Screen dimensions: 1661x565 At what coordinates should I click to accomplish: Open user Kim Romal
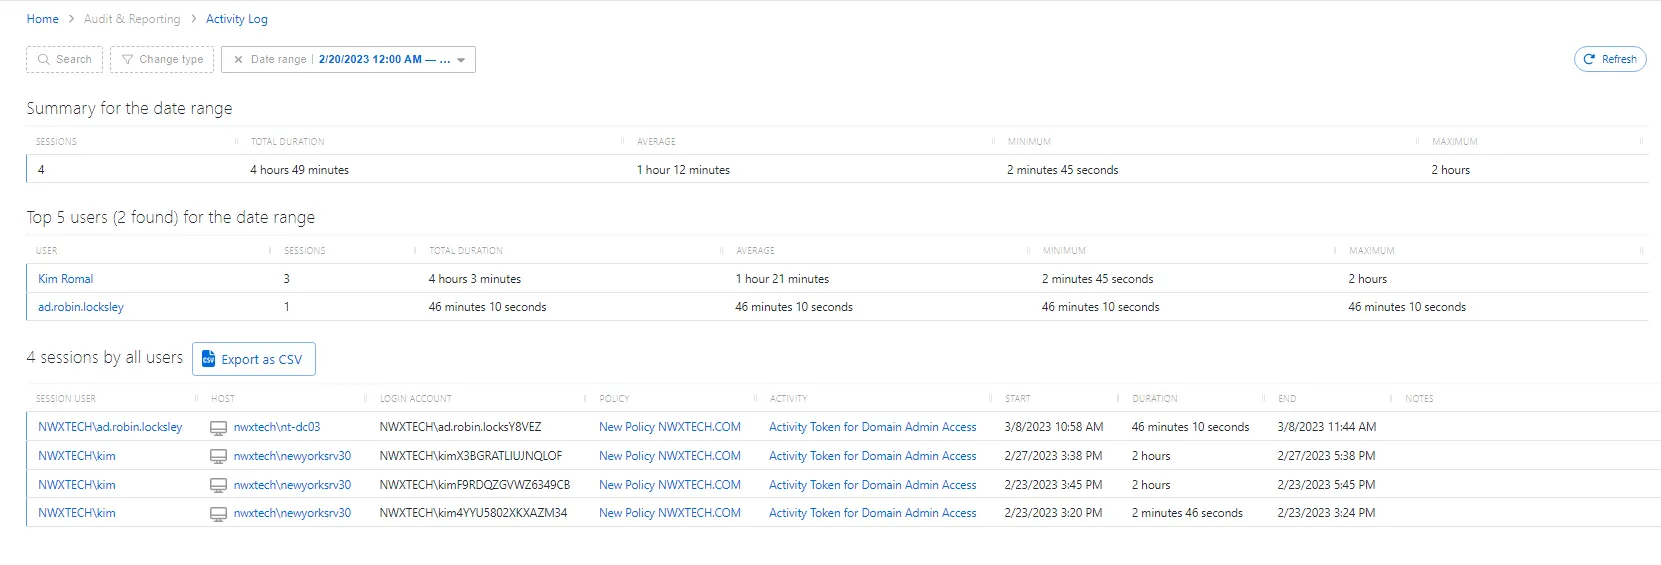66,279
